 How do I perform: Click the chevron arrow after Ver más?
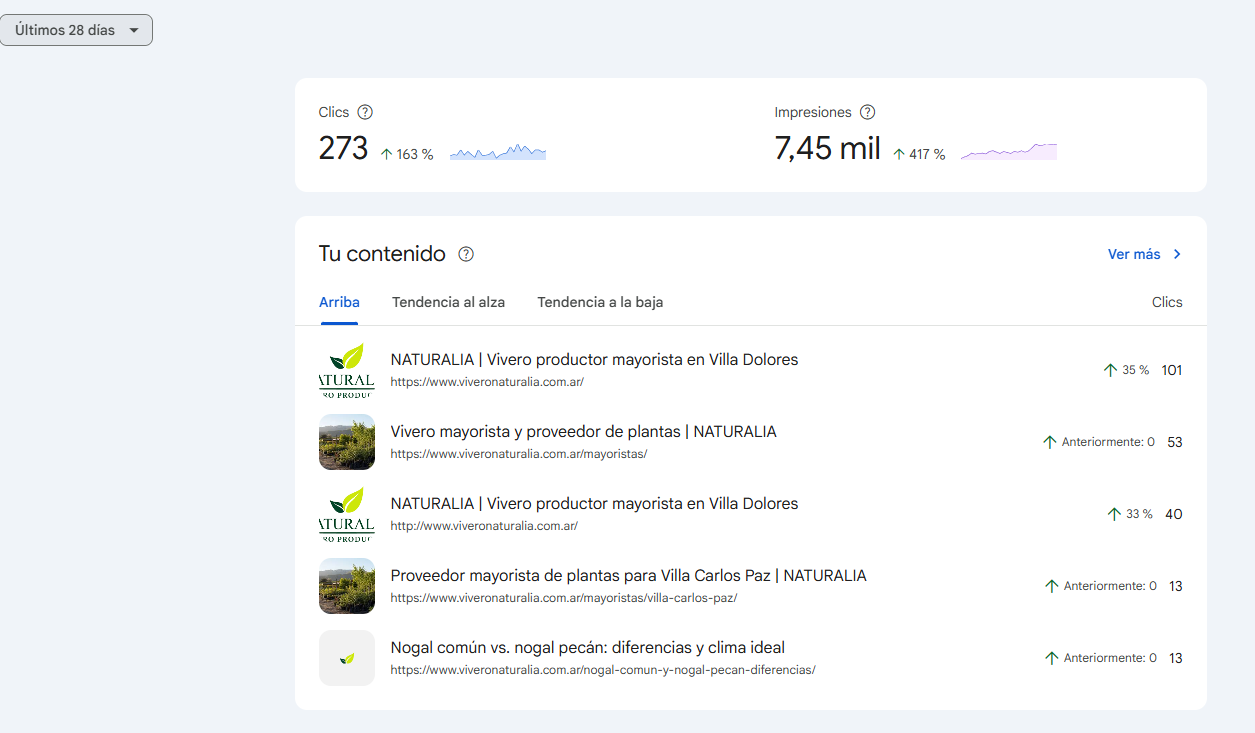coord(1177,254)
